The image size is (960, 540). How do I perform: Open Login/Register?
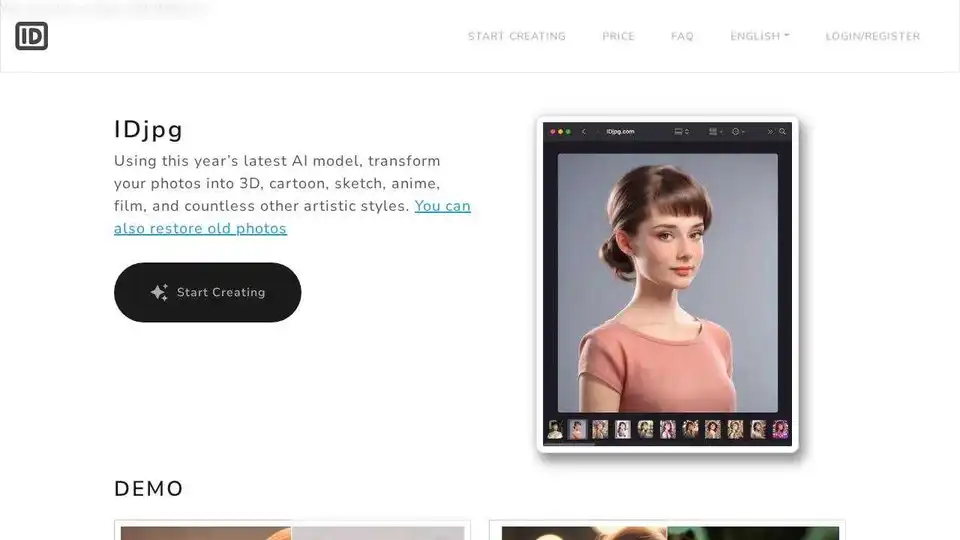pos(872,36)
